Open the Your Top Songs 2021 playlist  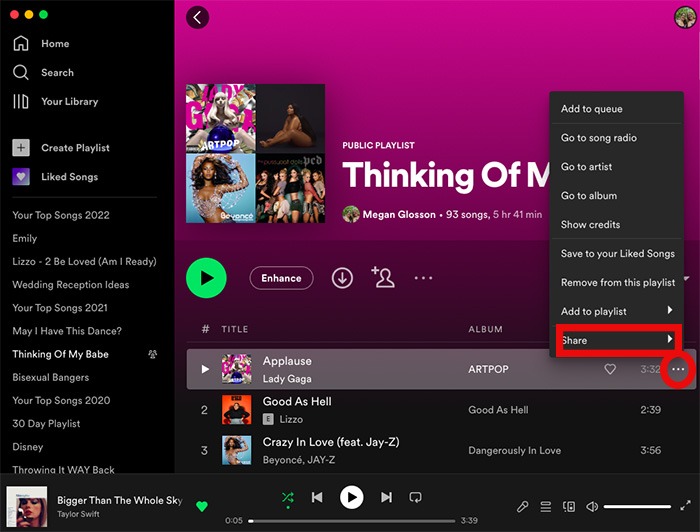(60, 308)
